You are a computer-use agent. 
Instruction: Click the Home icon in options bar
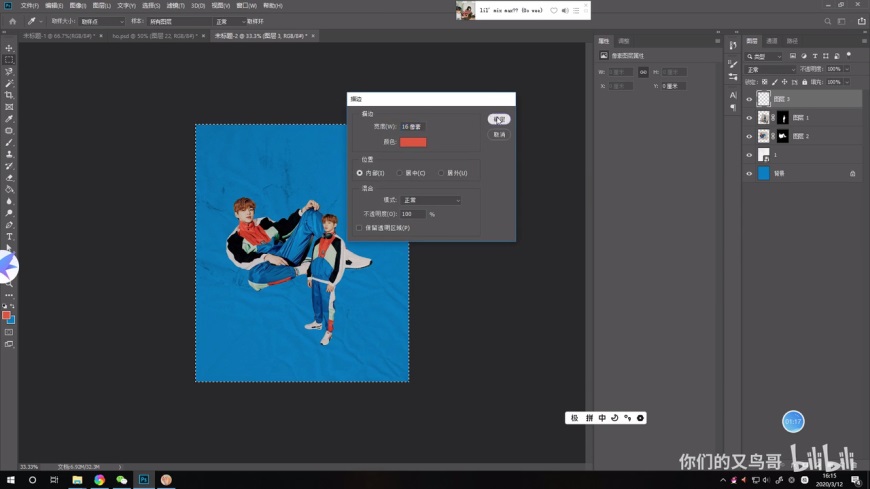tap(12, 21)
